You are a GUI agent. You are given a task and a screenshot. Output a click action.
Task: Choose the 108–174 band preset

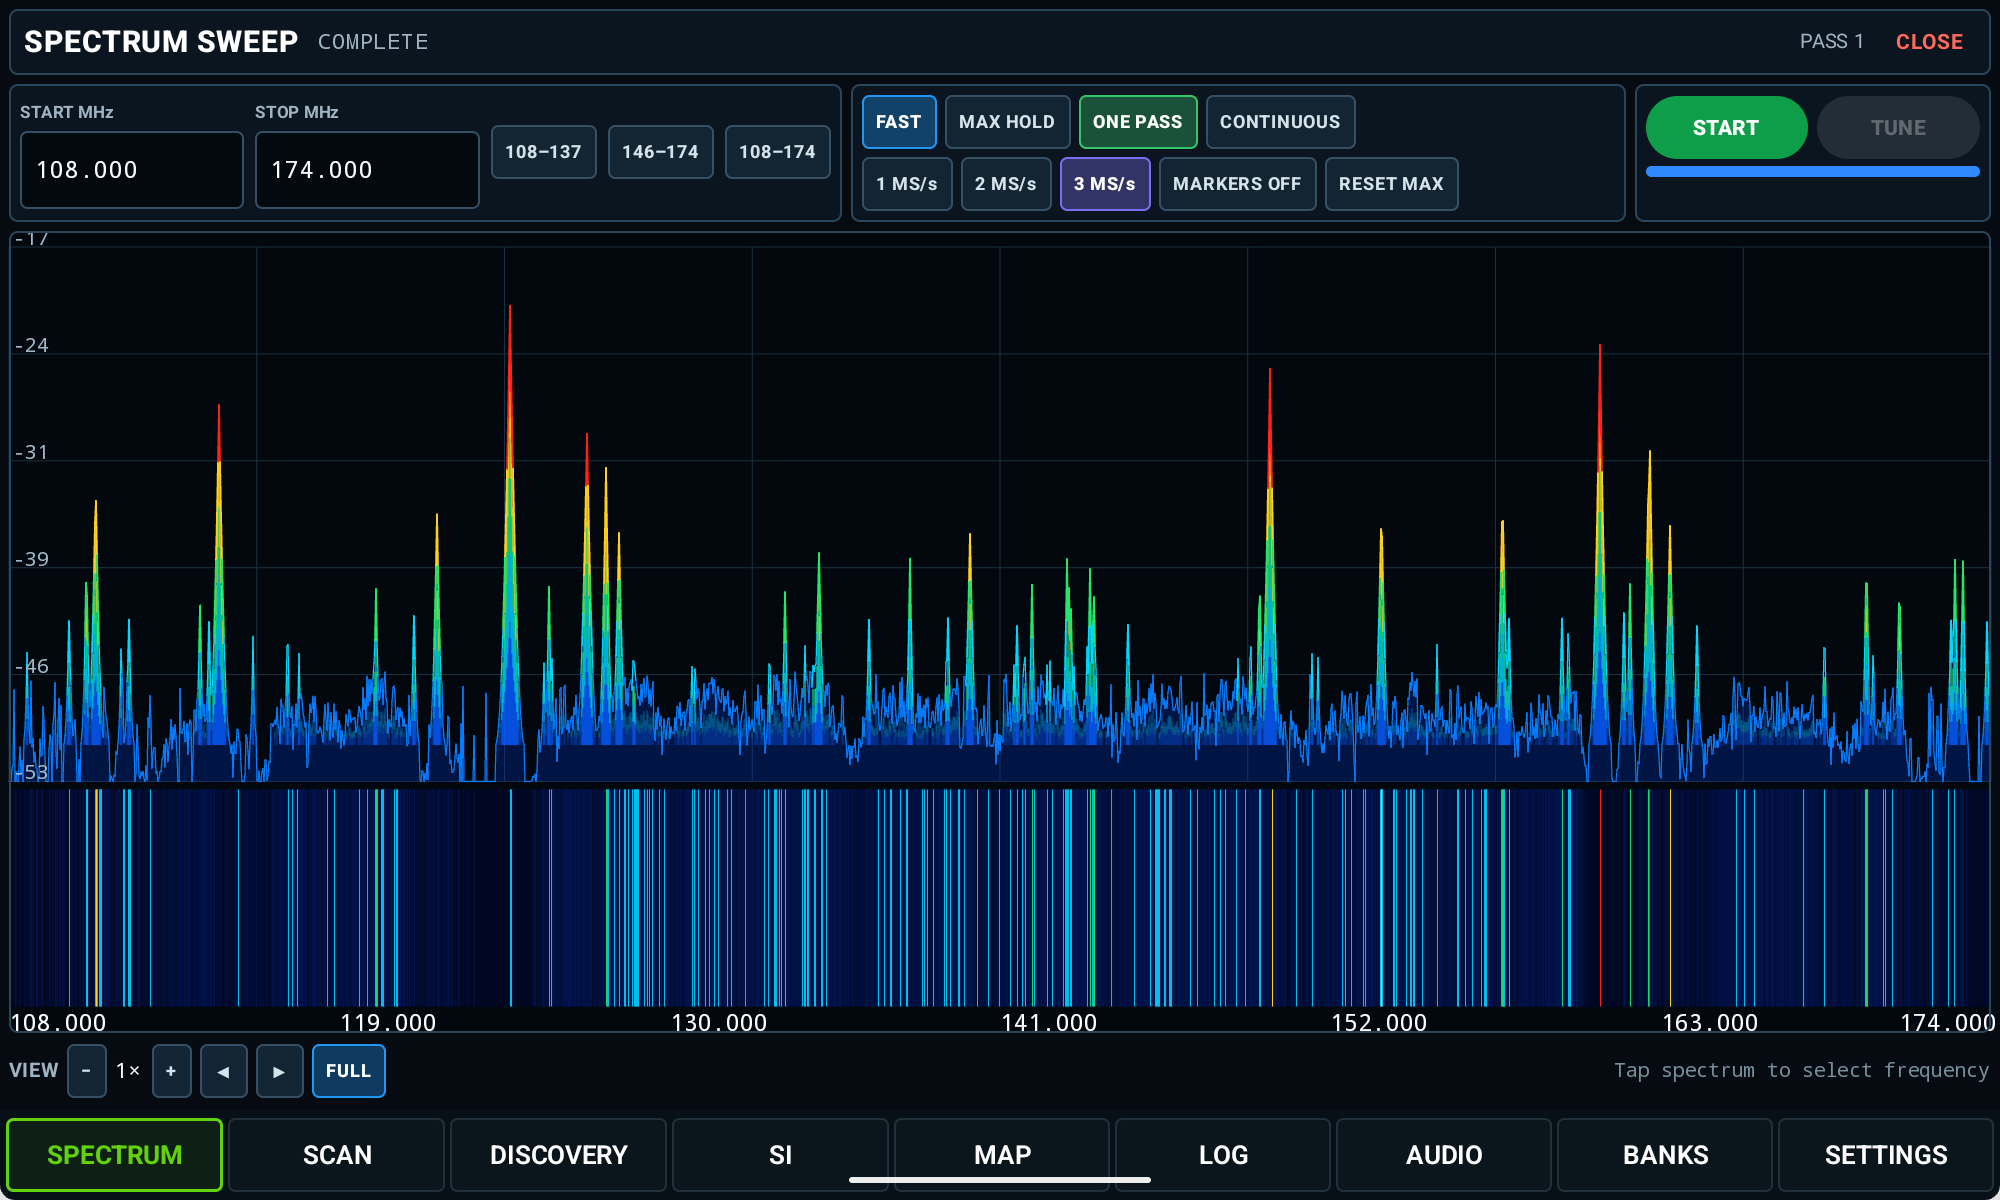click(x=777, y=152)
